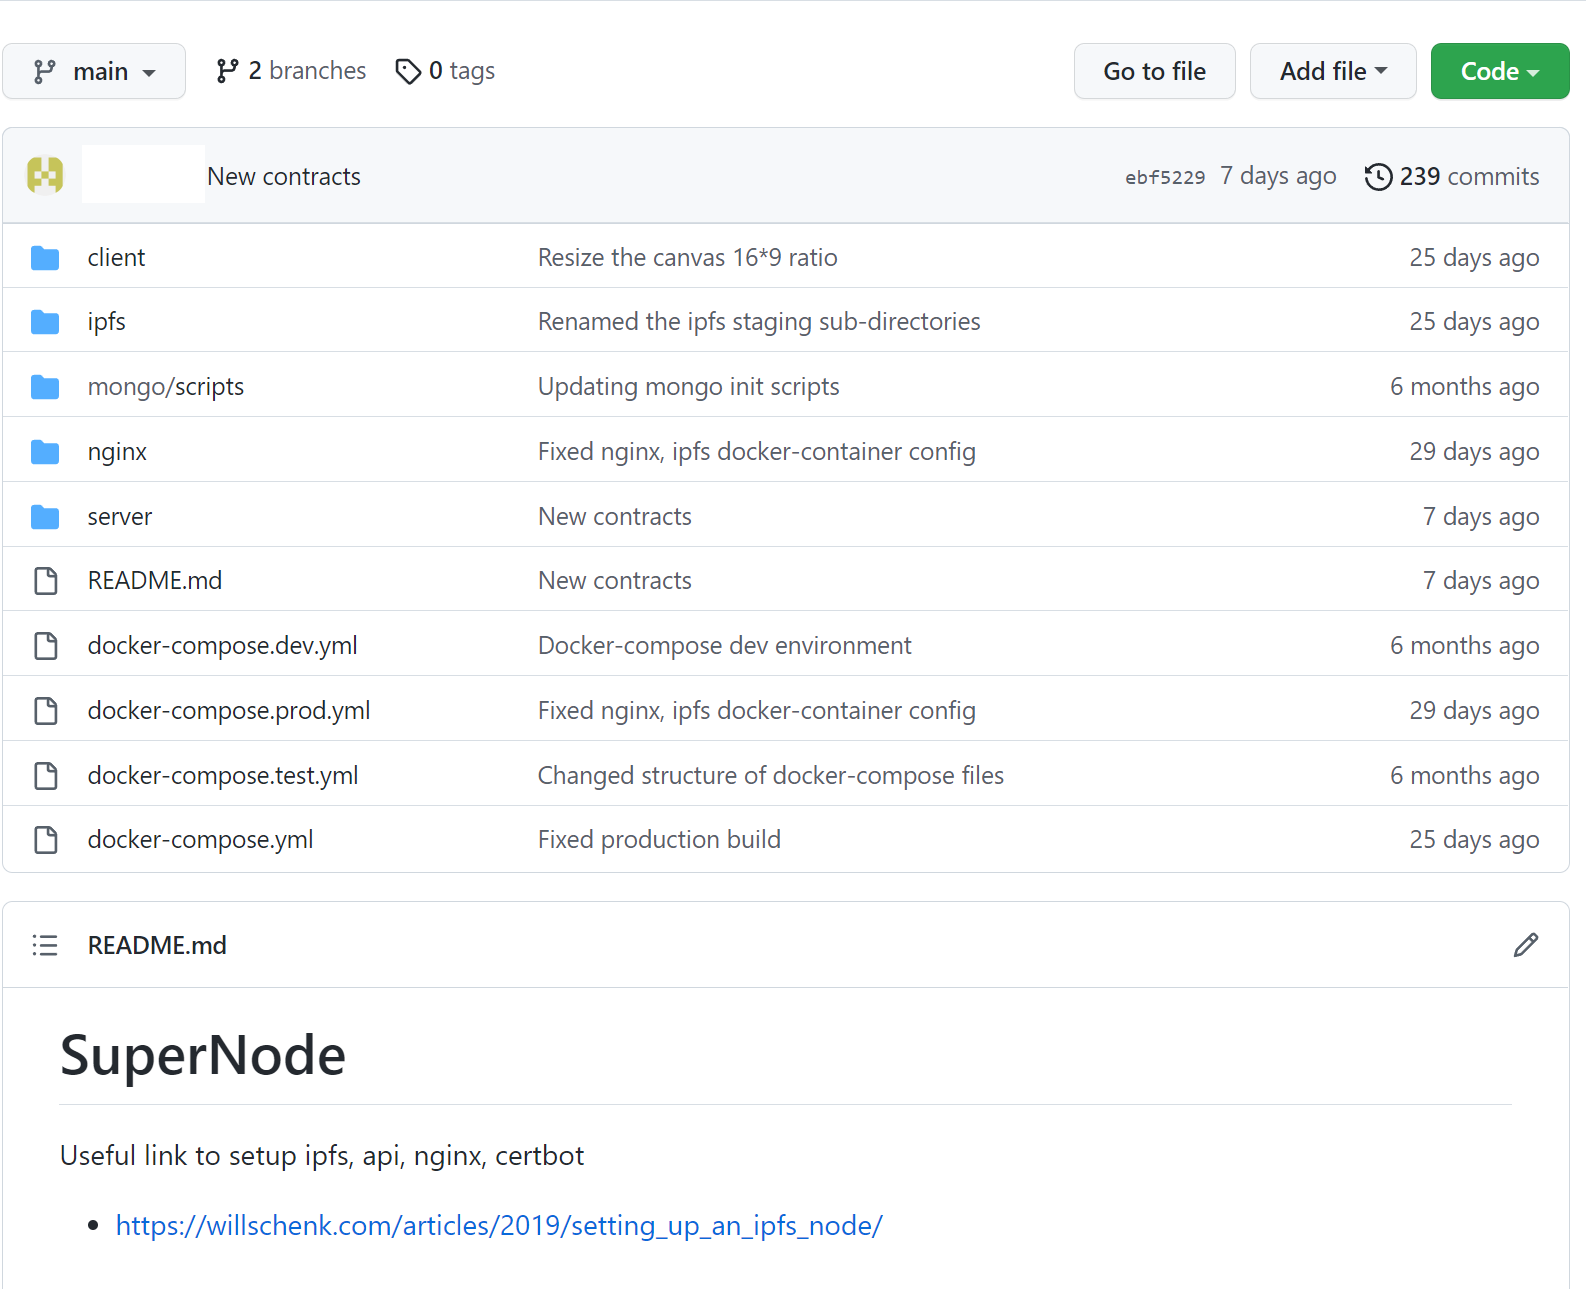Open the willschenk.com IPFS article link
The width and height of the screenshot is (1586, 1289).
(x=499, y=1225)
